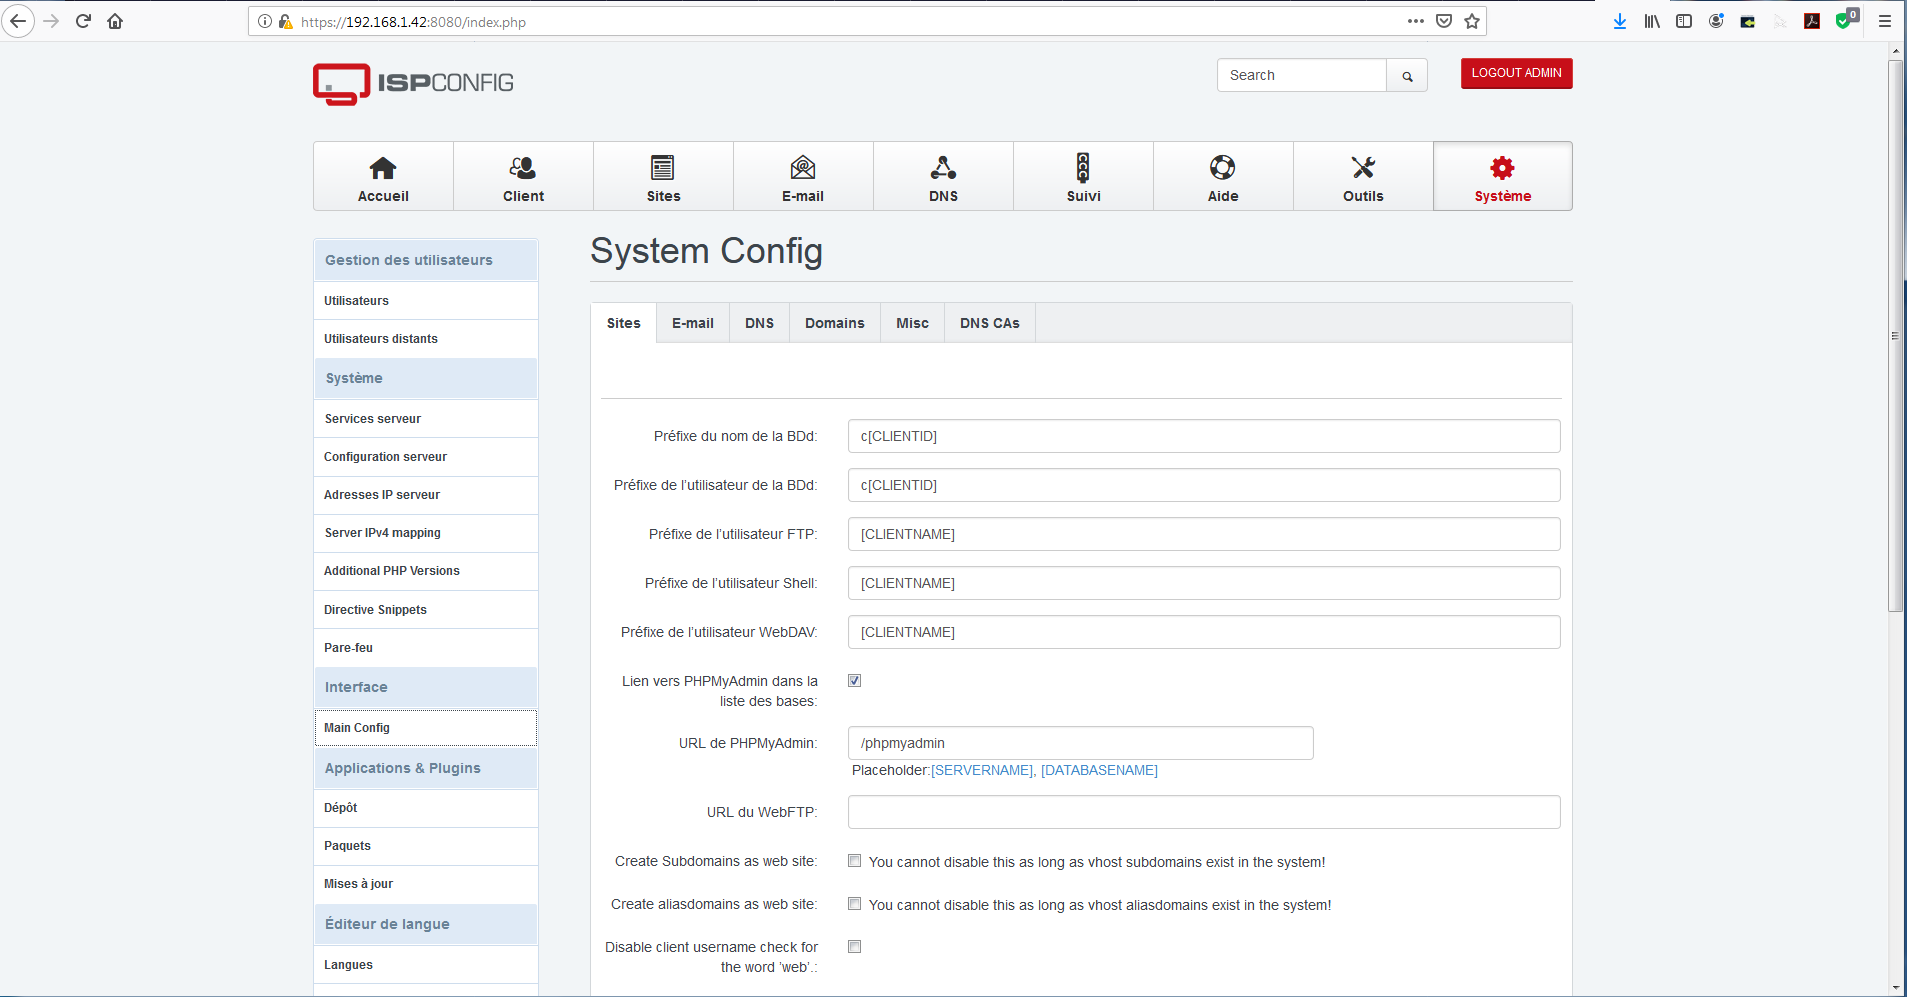Open the Suivi monitoring module
Screen dimensions: 1907x997
pos(1083,176)
